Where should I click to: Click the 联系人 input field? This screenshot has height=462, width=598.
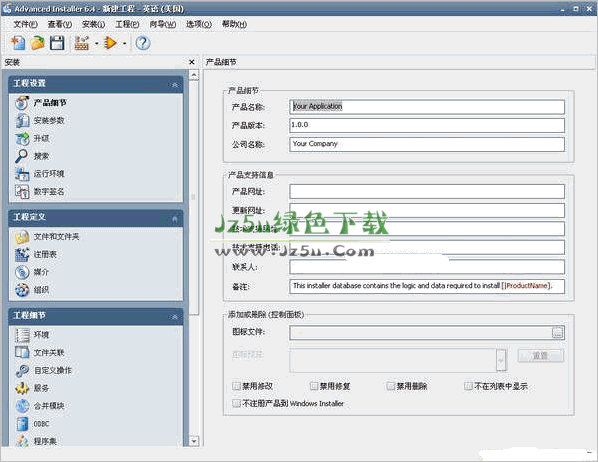[427, 267]
